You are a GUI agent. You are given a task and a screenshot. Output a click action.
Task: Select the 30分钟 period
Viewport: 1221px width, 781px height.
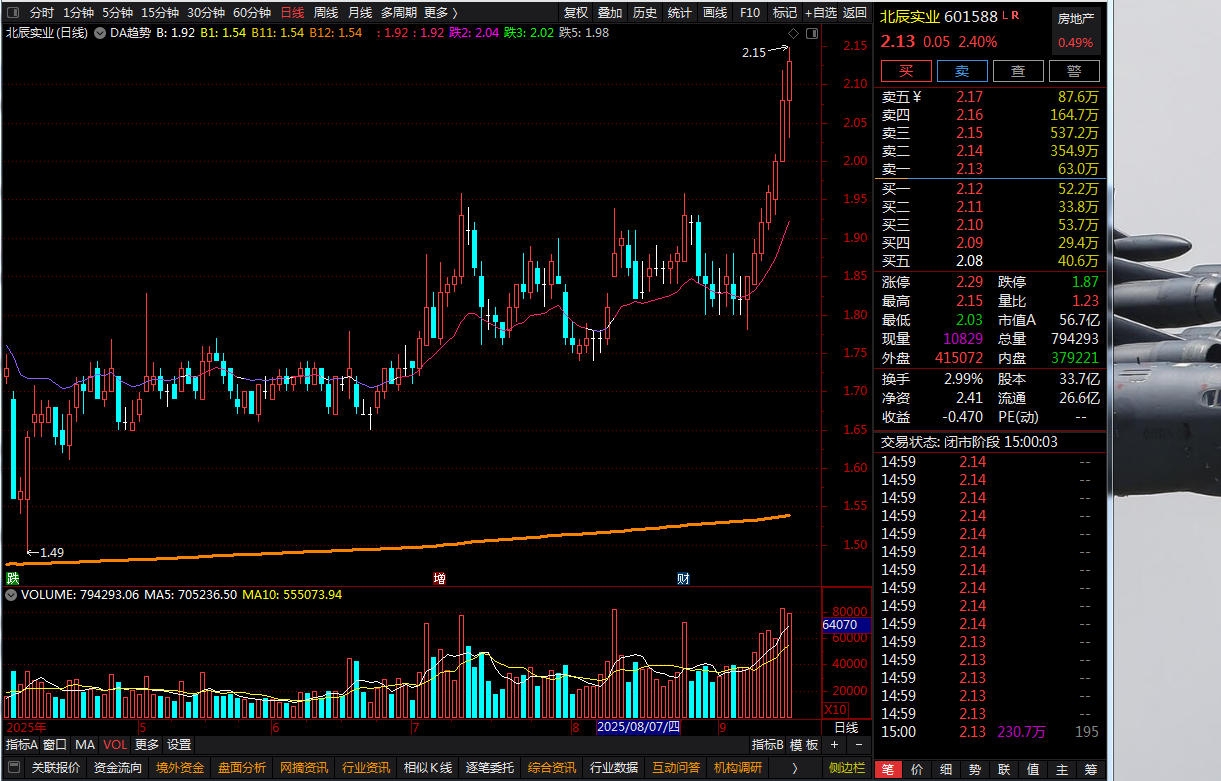pos(206,13)
